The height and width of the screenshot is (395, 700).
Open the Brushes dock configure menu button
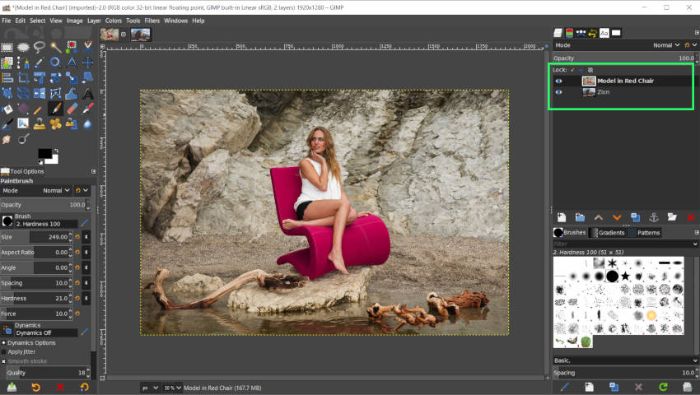click(x=696, y=233)
